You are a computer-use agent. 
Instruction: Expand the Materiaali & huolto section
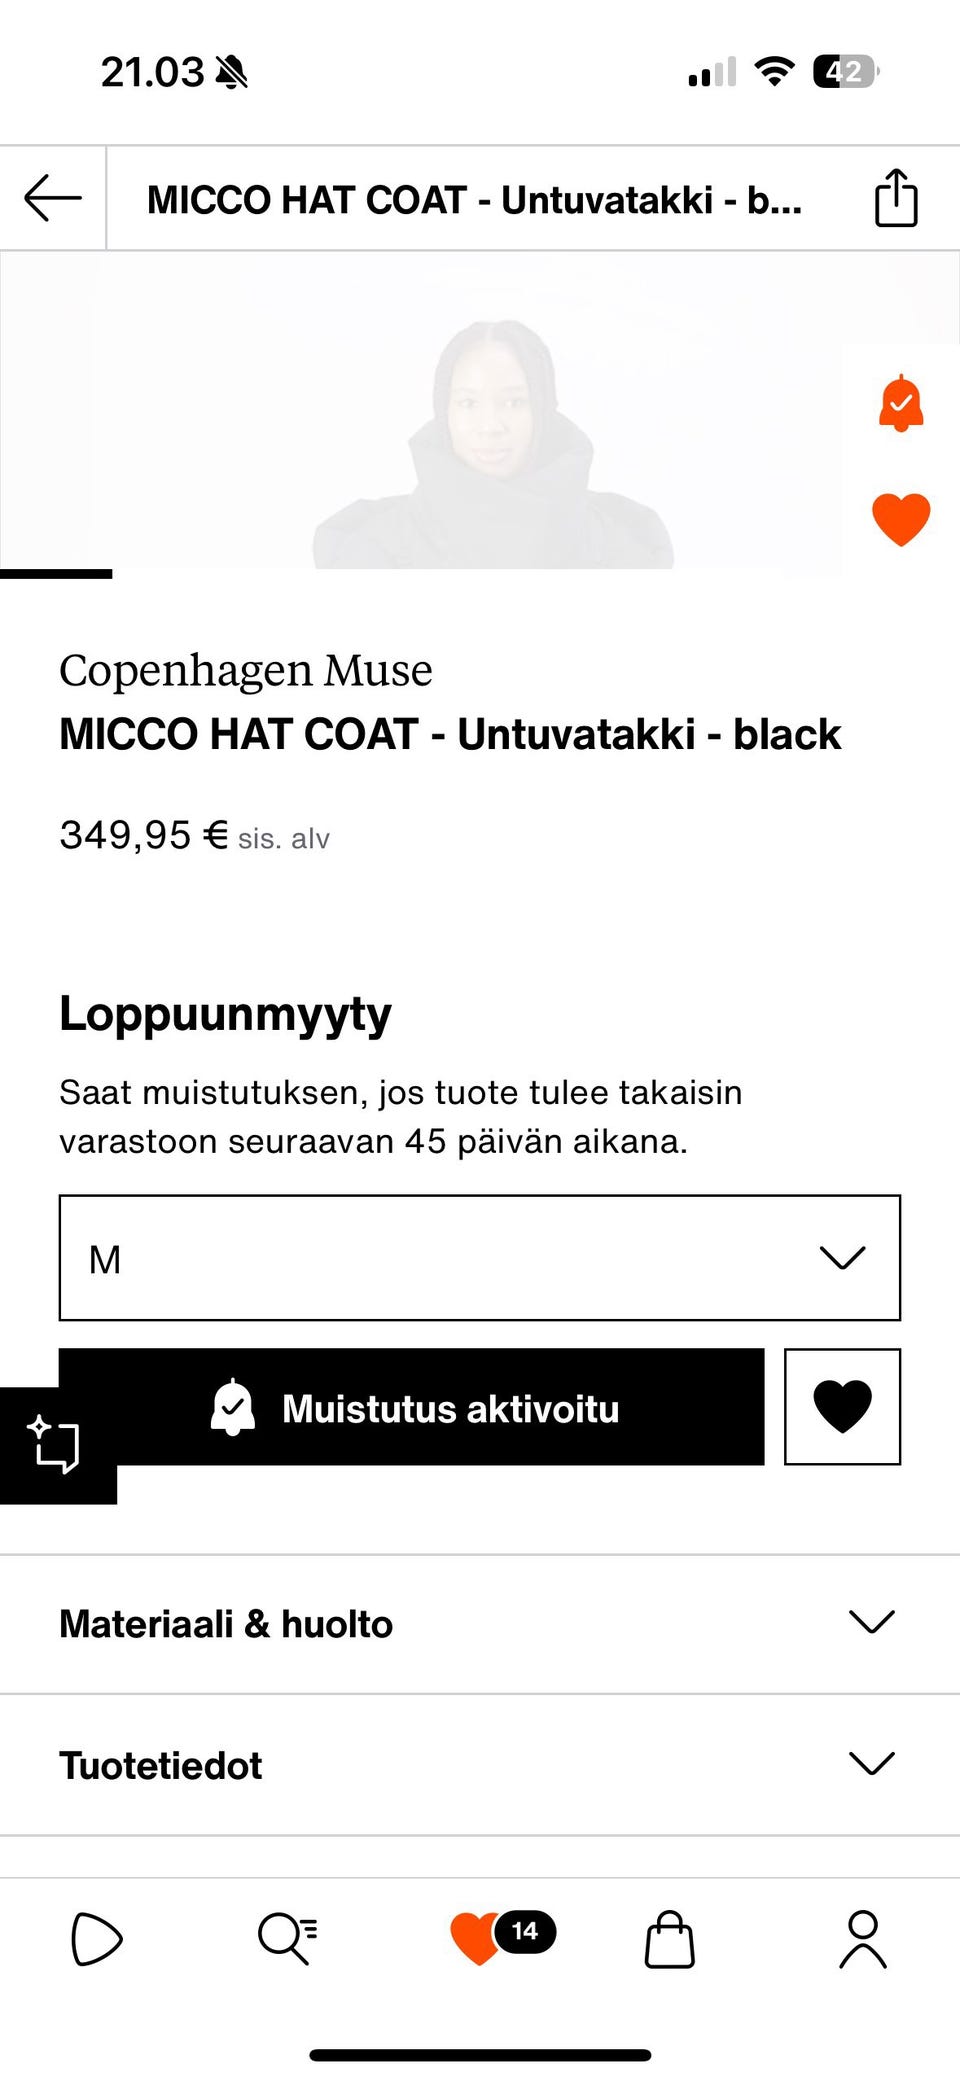pyautogui.click(x=480, y=1624)
